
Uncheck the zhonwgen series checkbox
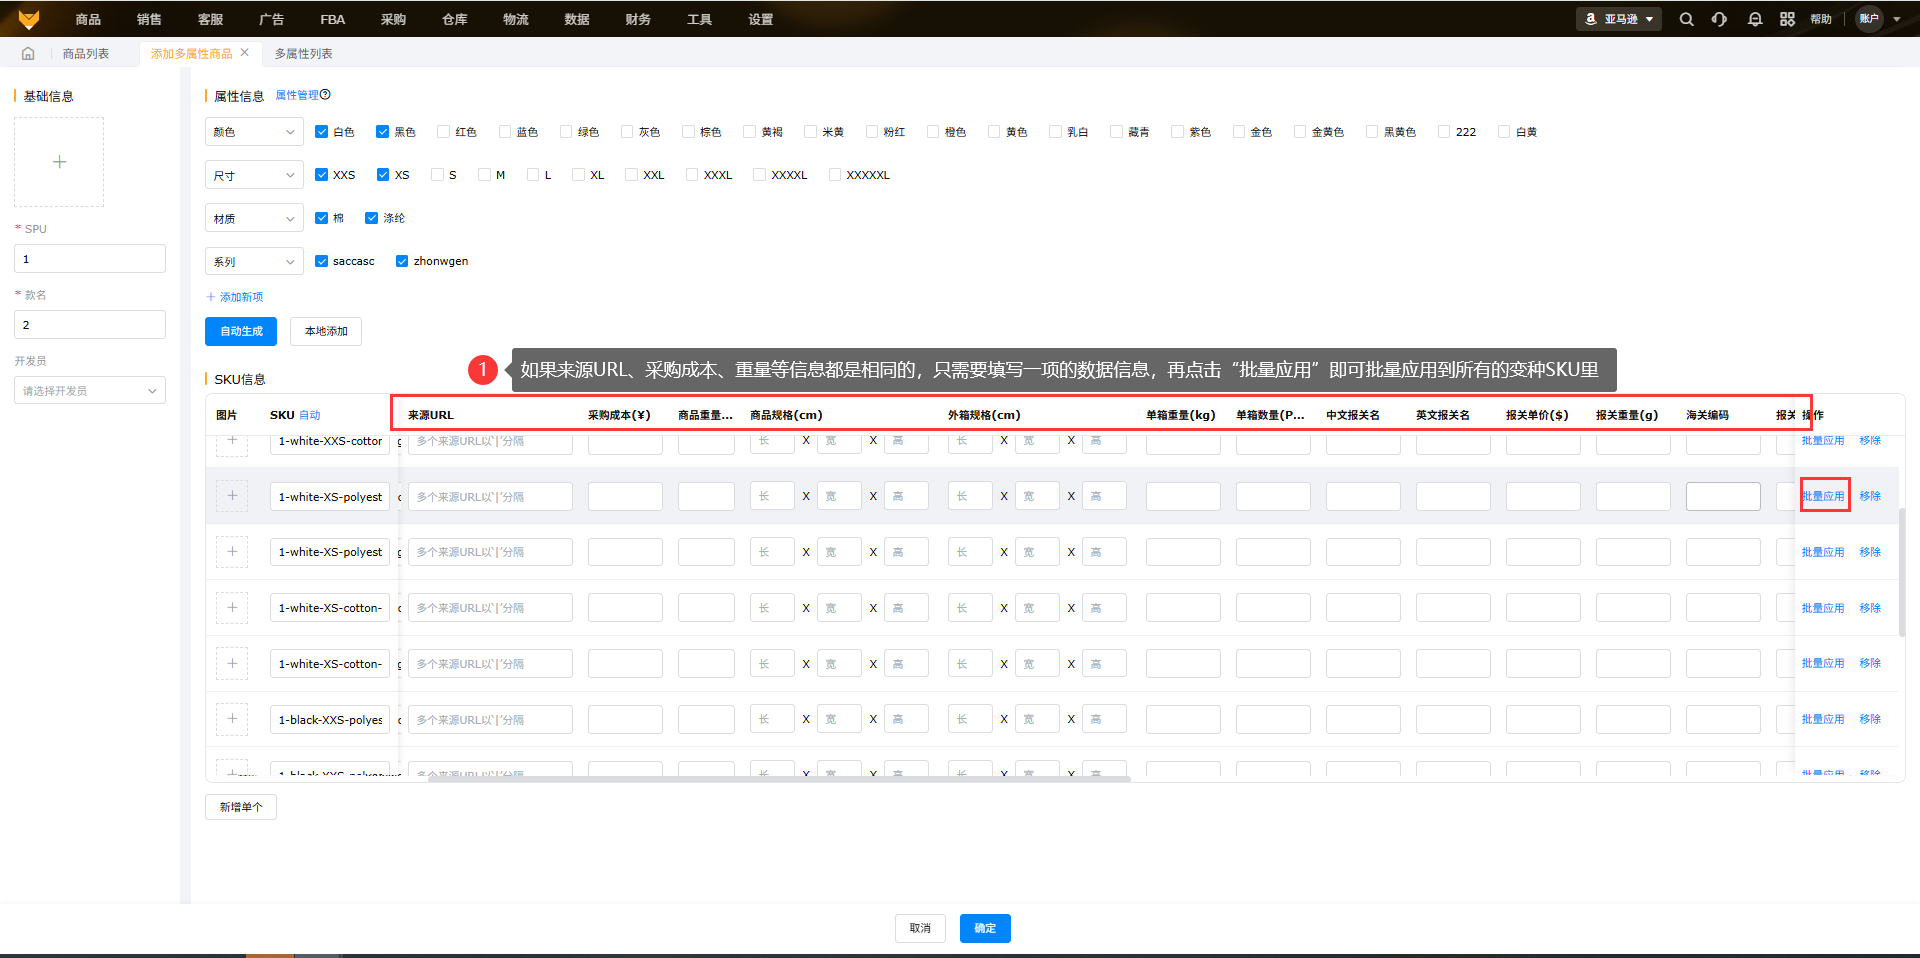click(402, 261)
